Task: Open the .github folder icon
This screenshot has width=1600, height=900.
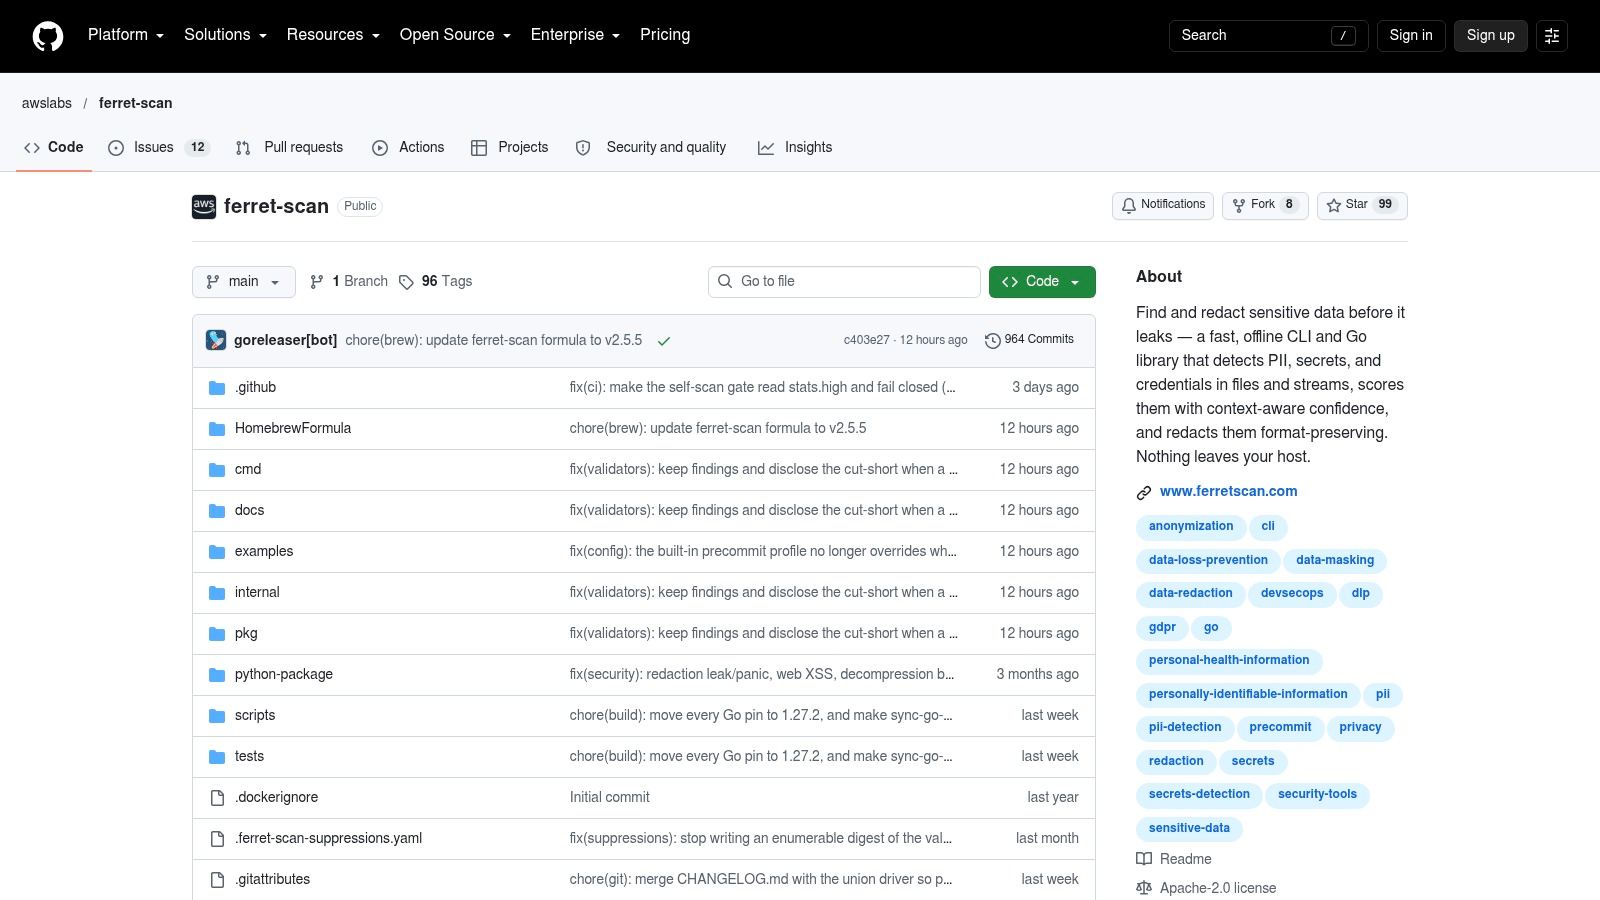Action: pyautogui.click(x=217, y=388)
